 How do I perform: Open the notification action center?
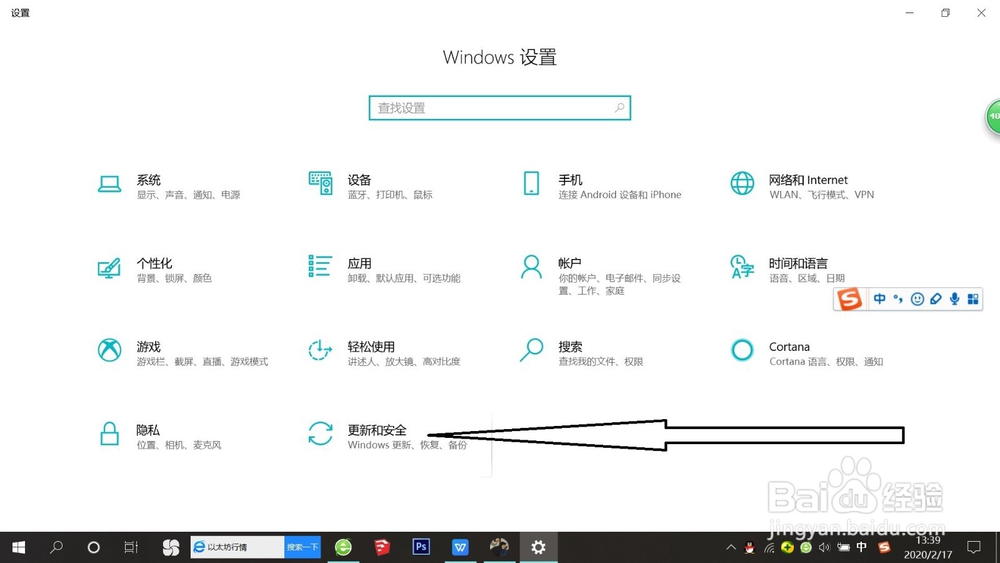coord(974,547)
